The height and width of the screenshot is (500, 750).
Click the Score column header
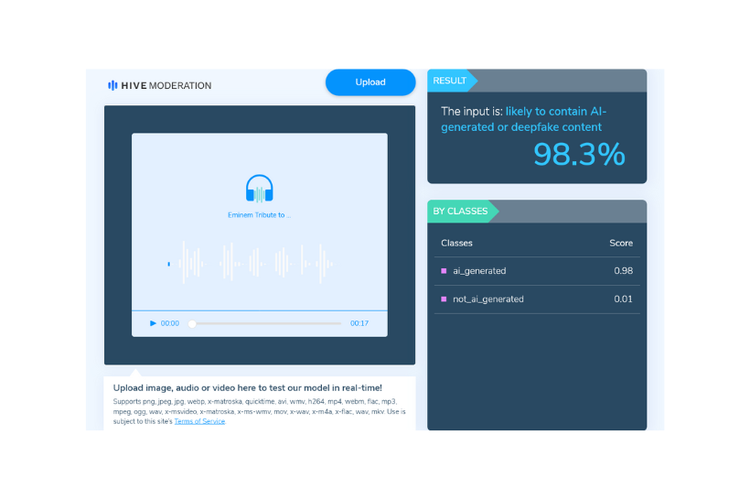pos(621,243)
